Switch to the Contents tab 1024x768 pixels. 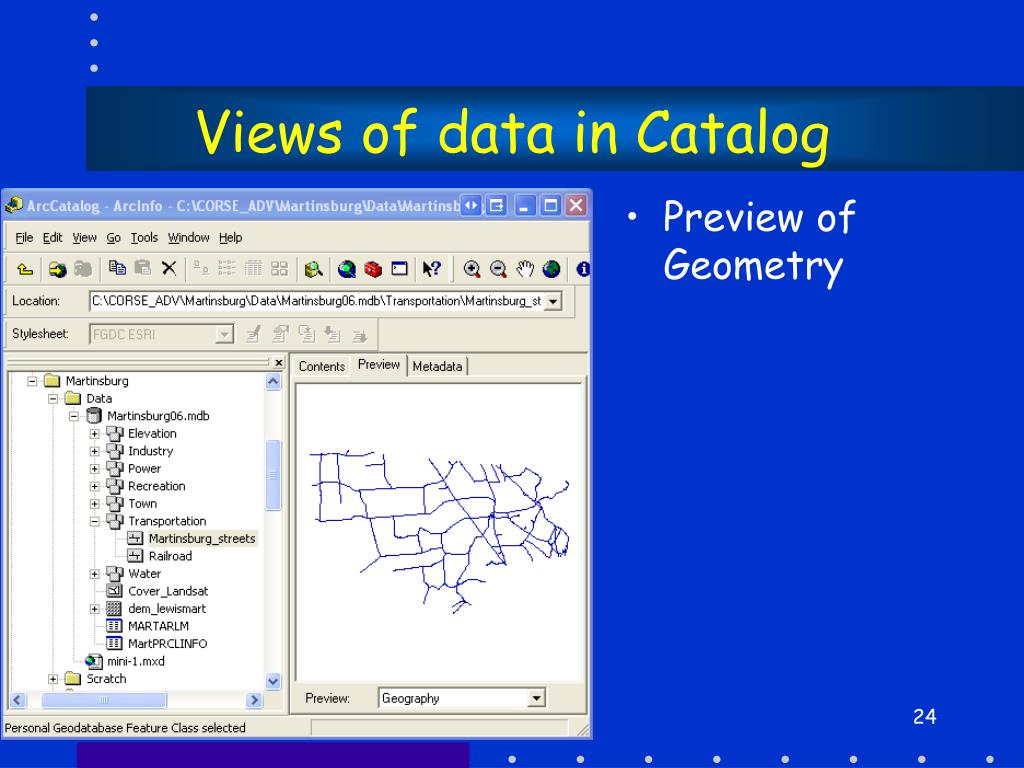(321, 366)
